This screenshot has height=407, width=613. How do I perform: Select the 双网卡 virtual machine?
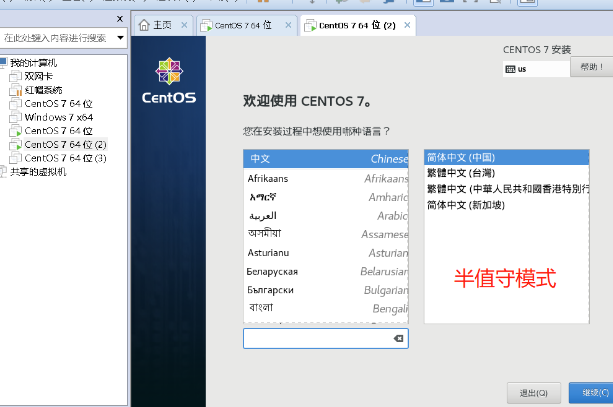point(38,76)
